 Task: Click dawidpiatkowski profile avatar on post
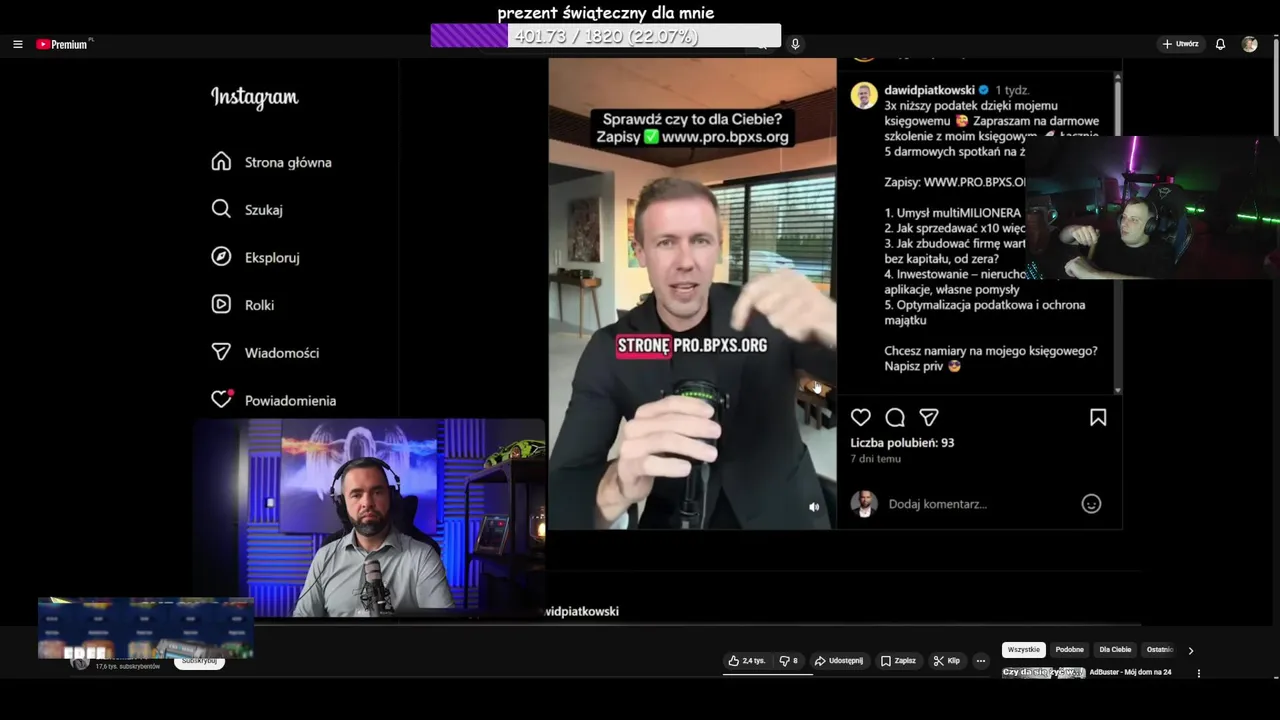[x=864, y=96]
